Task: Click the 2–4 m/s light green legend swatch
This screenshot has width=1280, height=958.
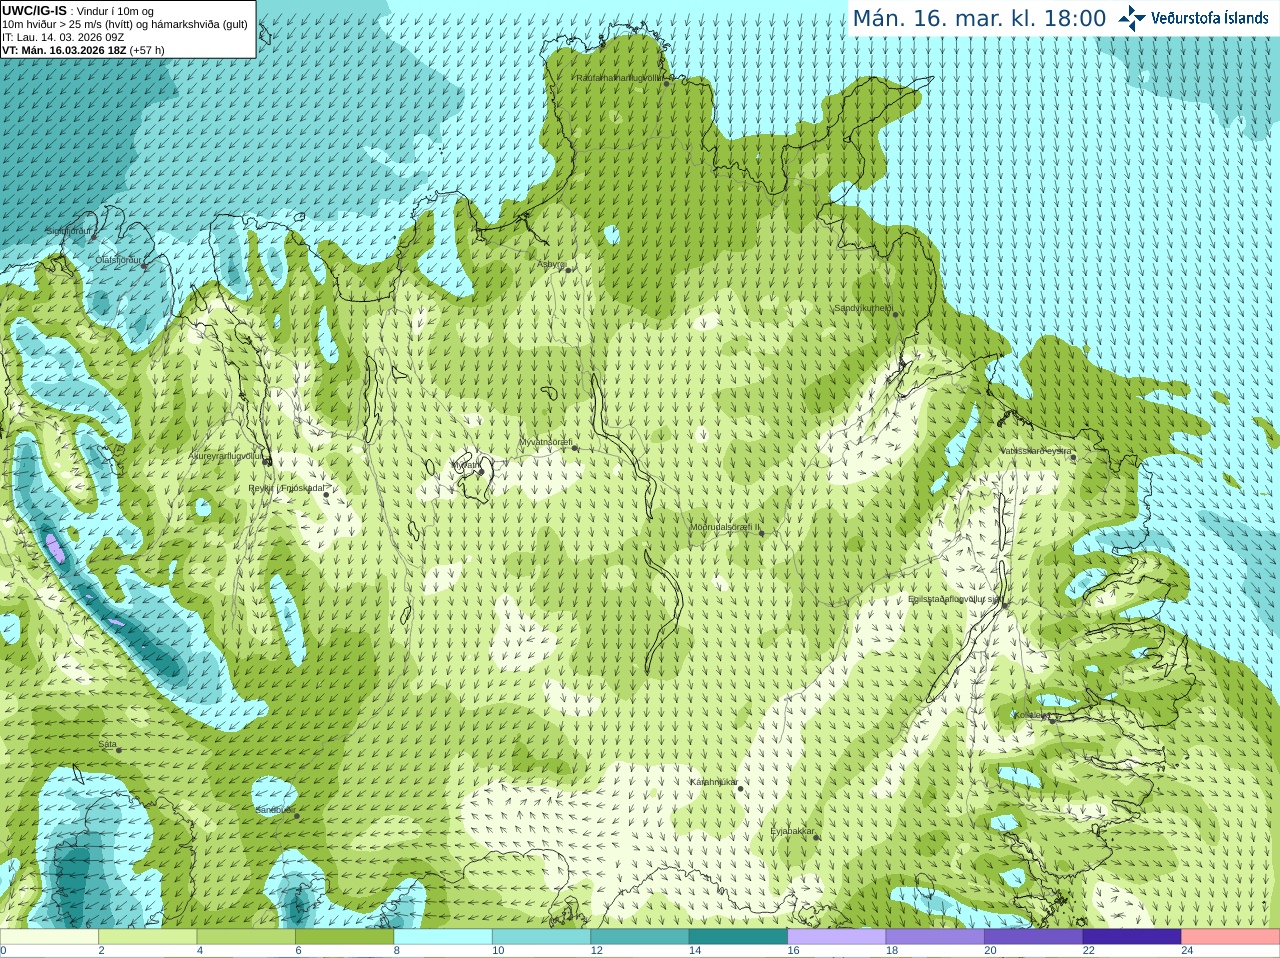Action: [x=147, y=937]
